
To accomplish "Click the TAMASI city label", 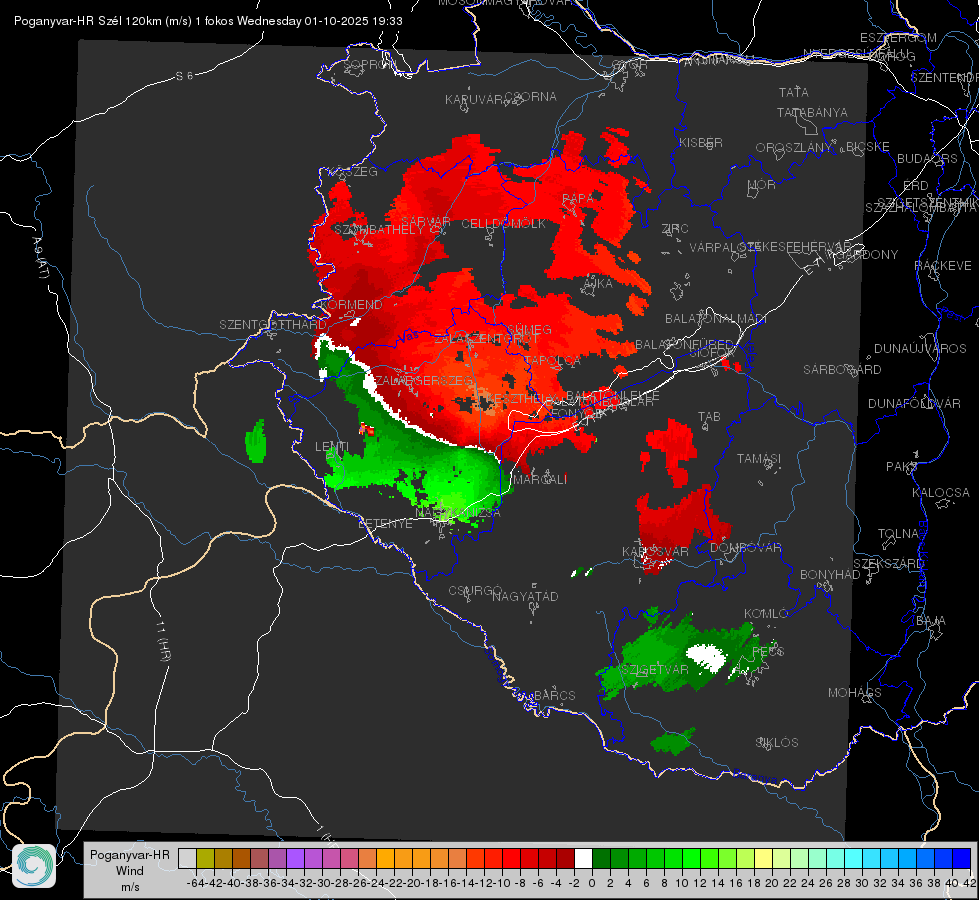I will 759,458.
